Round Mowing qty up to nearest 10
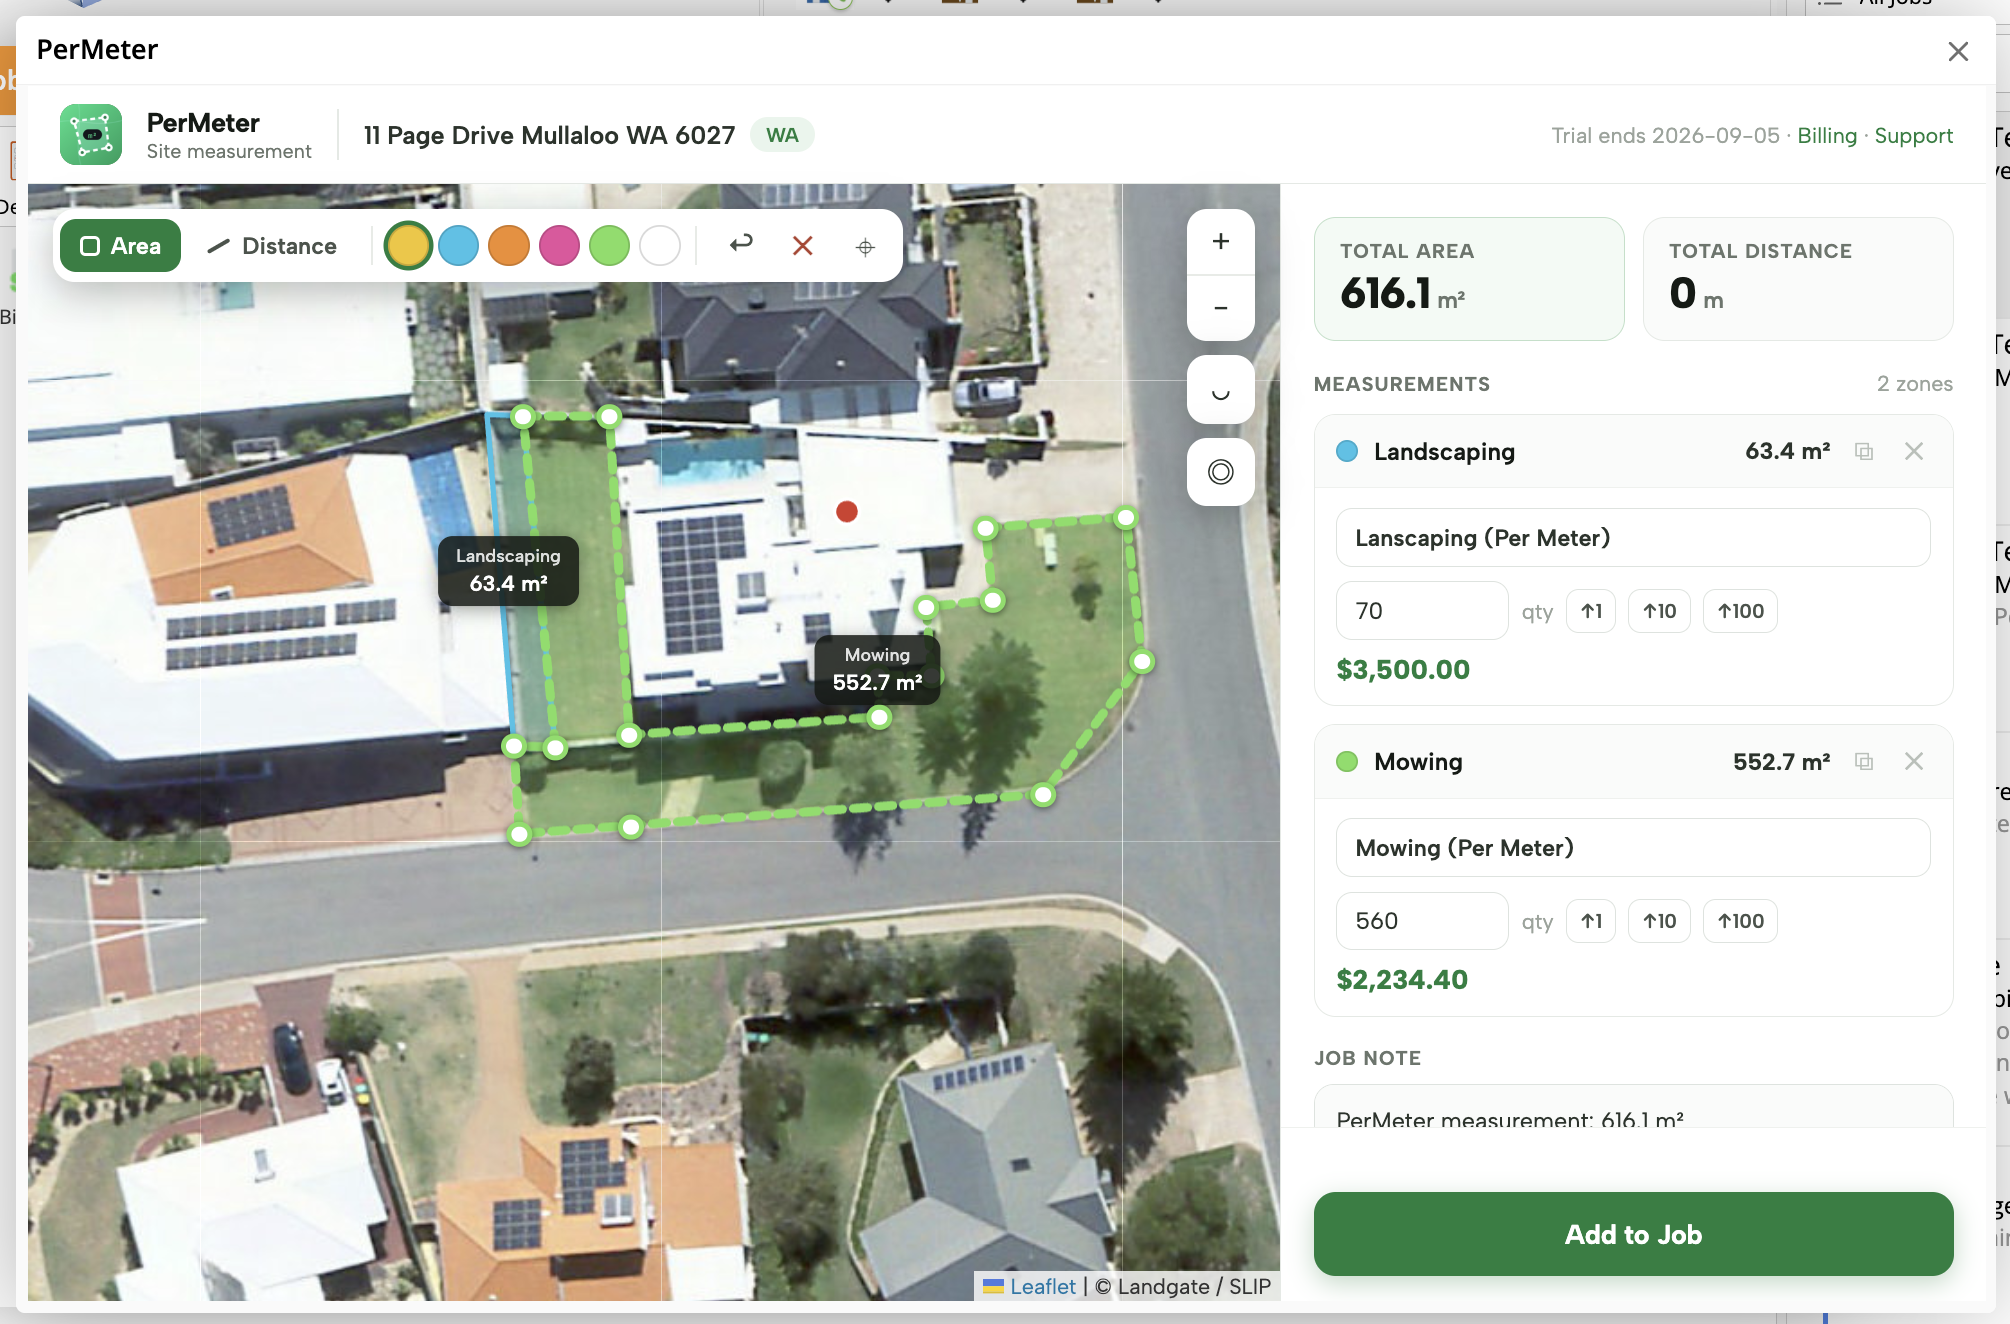 pyautogui.click(x=1659, y=921)
